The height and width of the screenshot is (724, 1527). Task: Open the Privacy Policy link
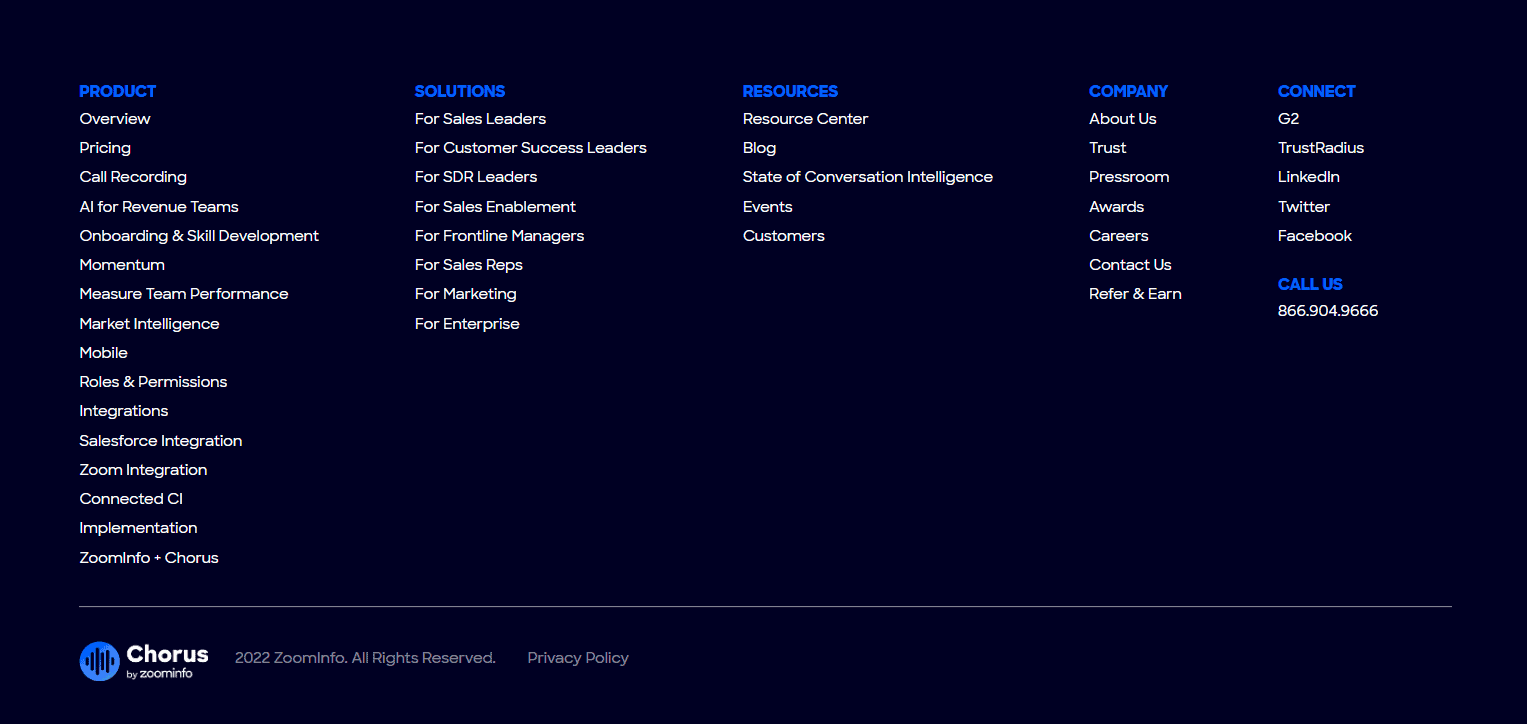click(x=578, y=658)
